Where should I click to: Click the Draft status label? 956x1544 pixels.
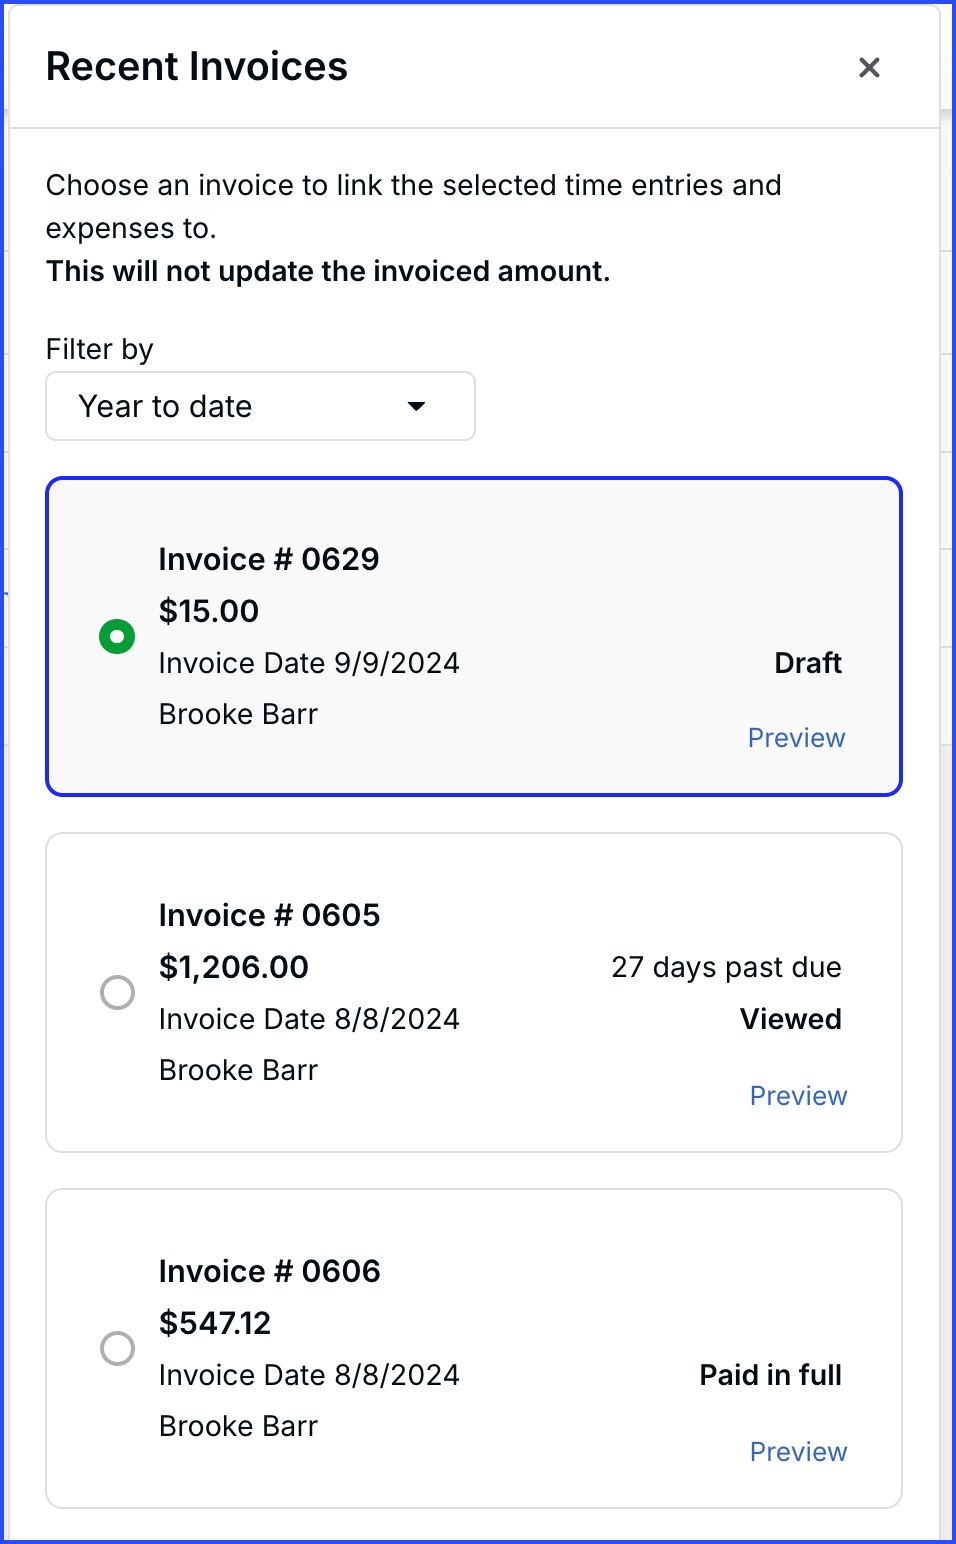pyautogui.click(x=808, y=663)
